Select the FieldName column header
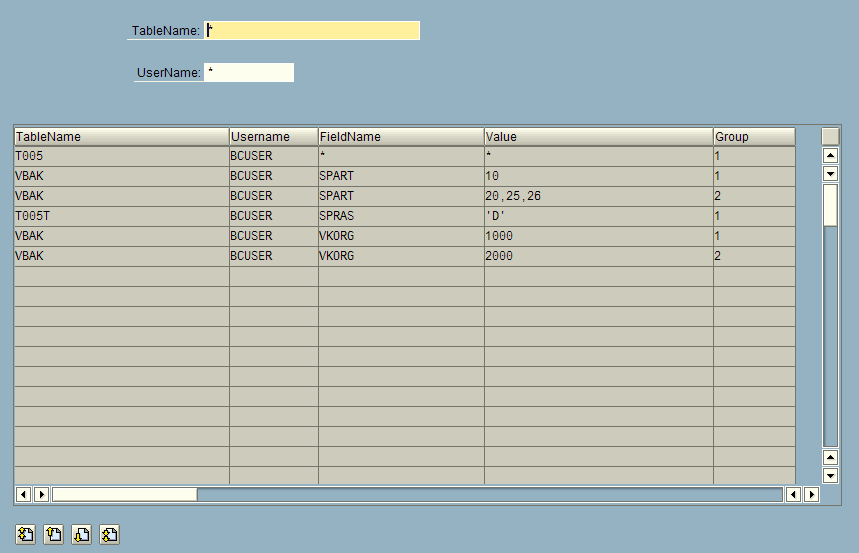The image size is (859, 553). (x=402, y=136)
